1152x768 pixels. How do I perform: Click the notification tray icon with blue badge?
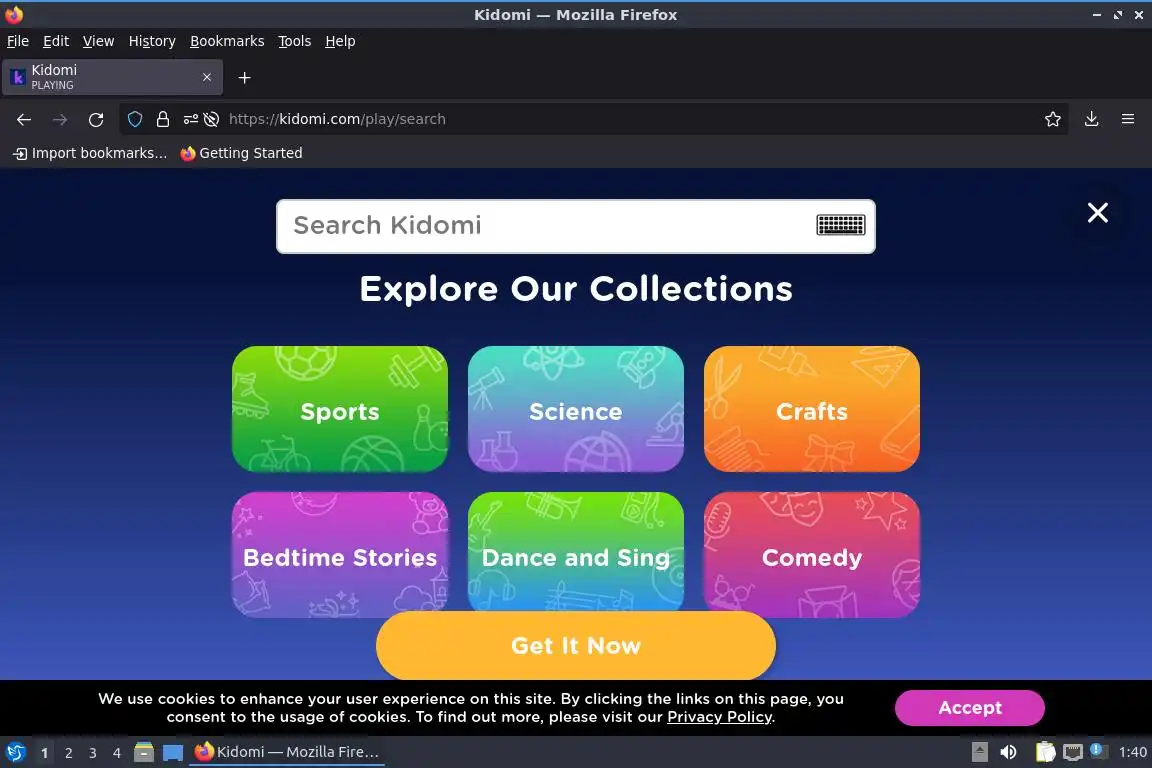(1097, 750)
